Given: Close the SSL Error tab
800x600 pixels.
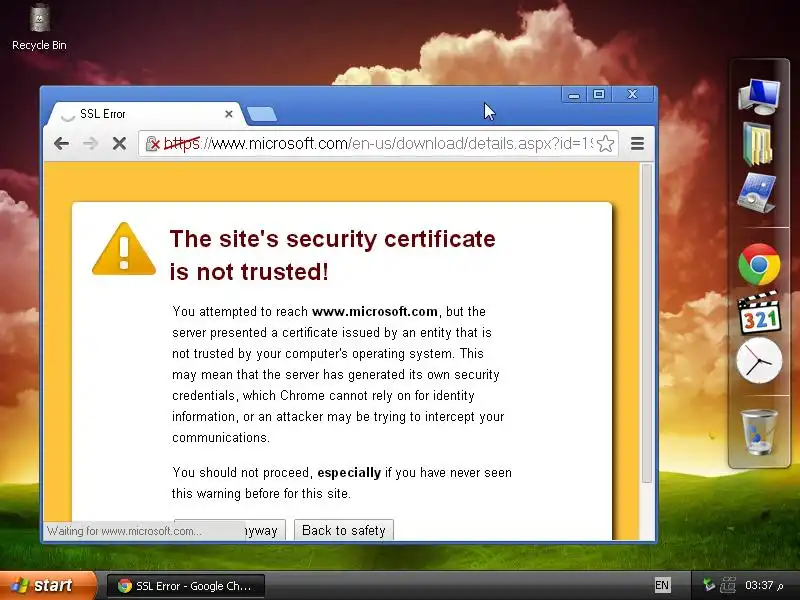Looking at the screenshot, I should pos(229,114).
